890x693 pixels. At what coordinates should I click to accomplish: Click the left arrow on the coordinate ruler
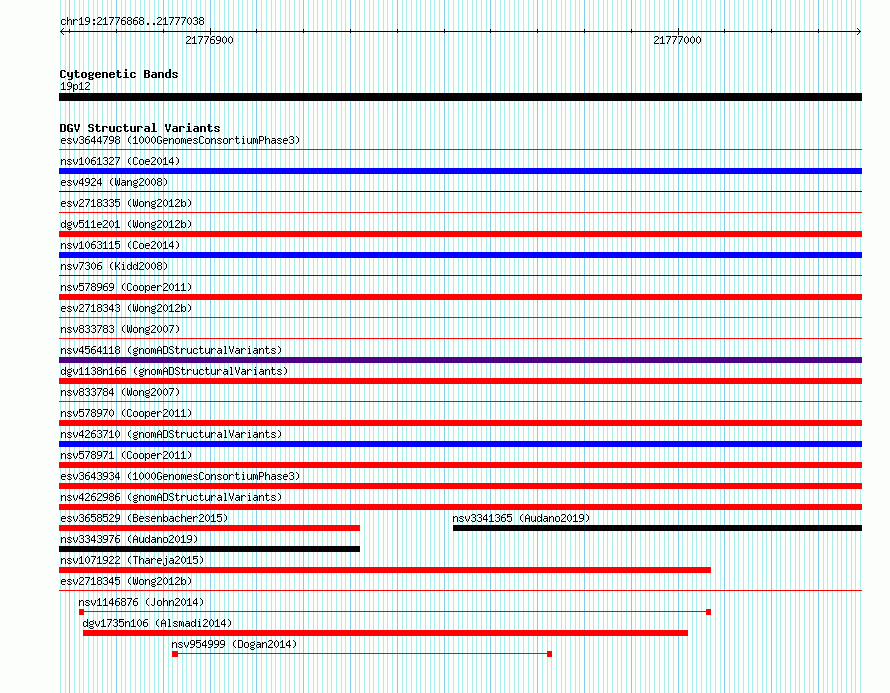pos(62,32)
